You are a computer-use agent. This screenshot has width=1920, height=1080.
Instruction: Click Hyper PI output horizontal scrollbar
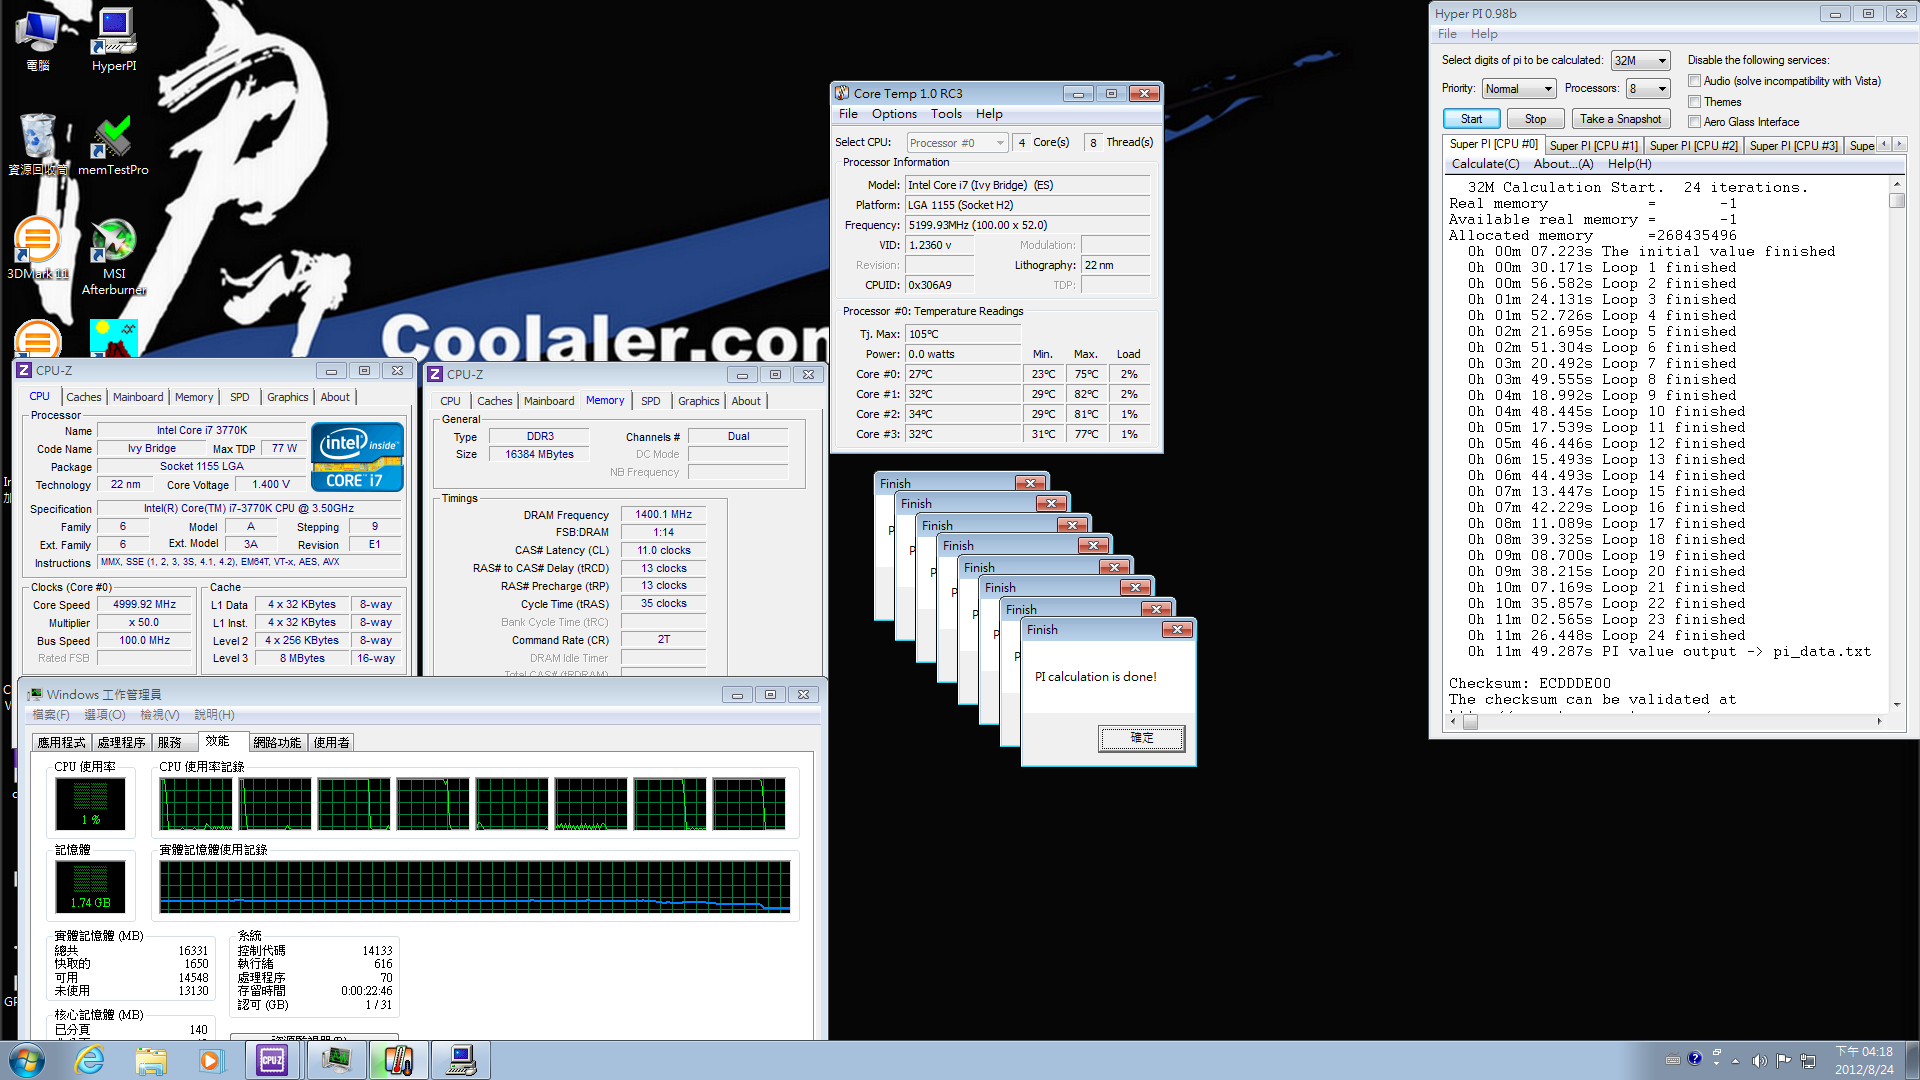[1667, 722]
